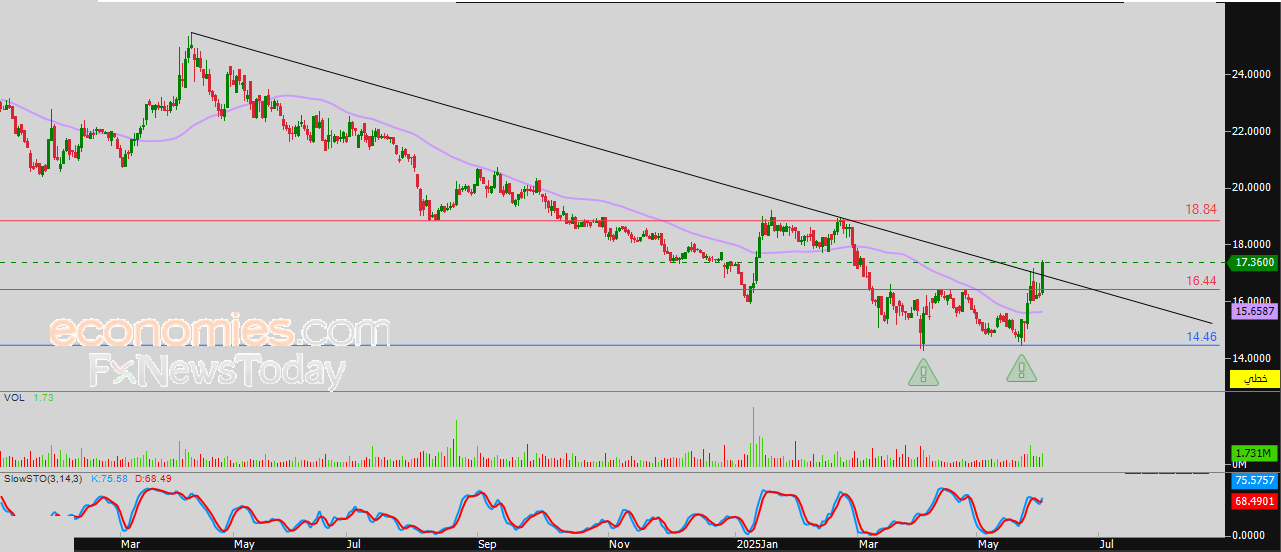This screenshot has width=1281, height=552.
Task: Click the 24.0000 price axis label
Action: [x=1251, y=74]
